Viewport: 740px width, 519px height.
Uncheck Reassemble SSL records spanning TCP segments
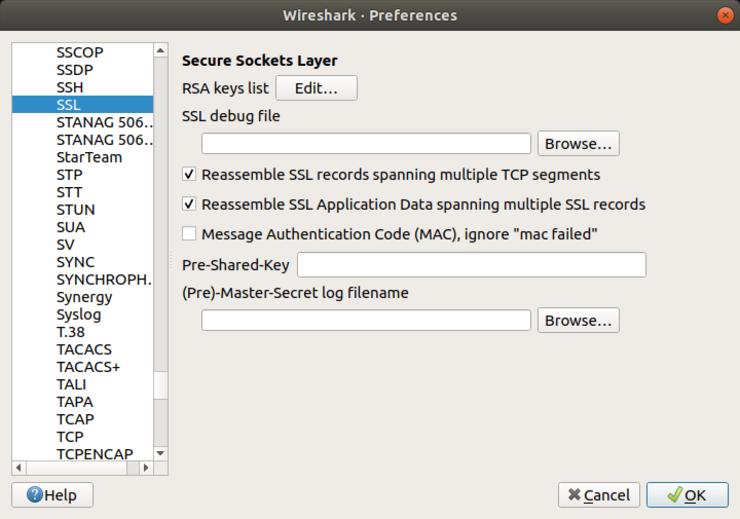click(189, 175)
